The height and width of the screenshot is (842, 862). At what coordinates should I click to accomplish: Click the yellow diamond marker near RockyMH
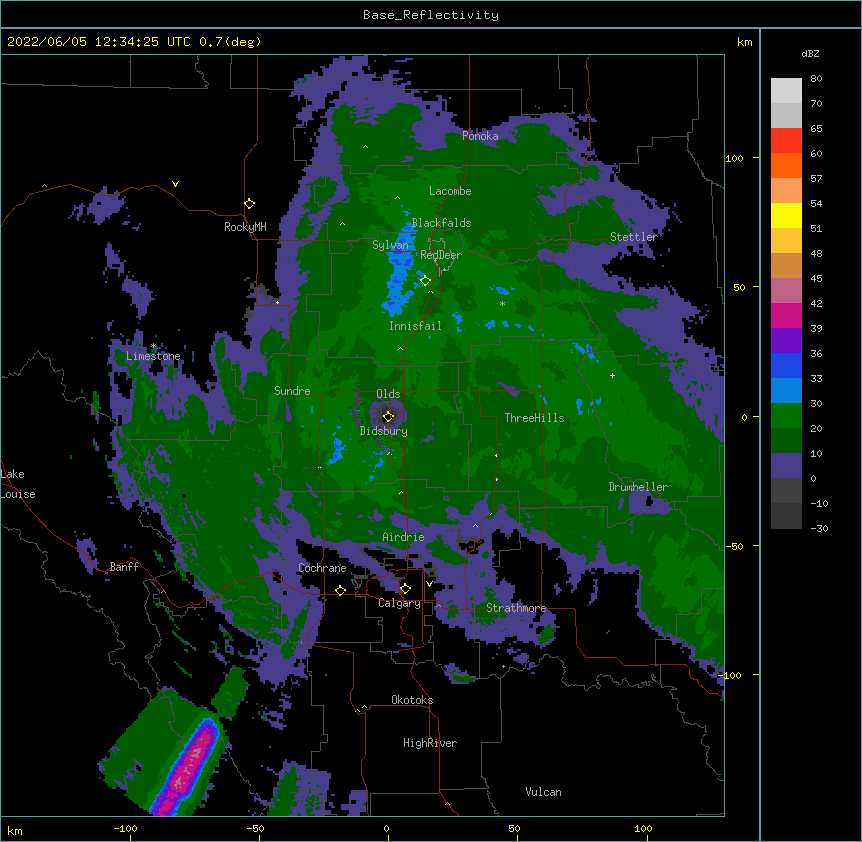click(x=249, y=204)
